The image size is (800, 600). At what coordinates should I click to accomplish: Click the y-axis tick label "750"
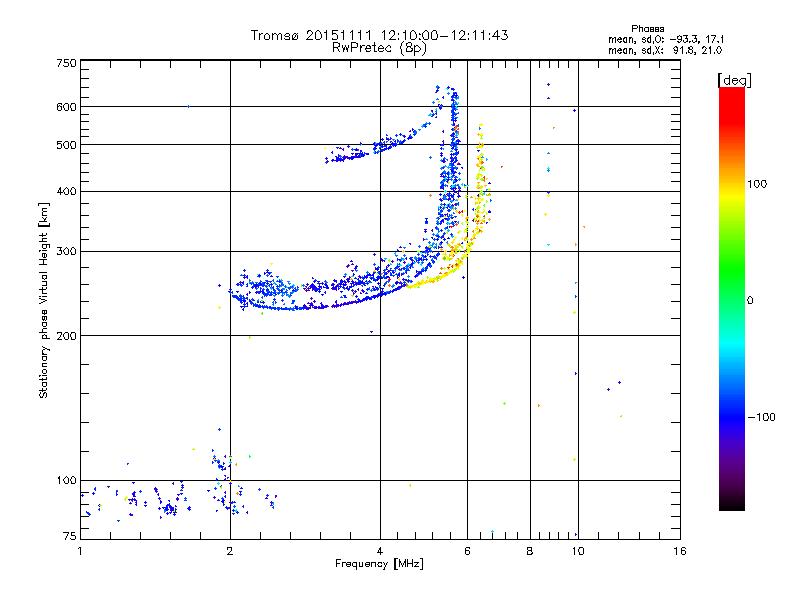[x=66, y=63]
